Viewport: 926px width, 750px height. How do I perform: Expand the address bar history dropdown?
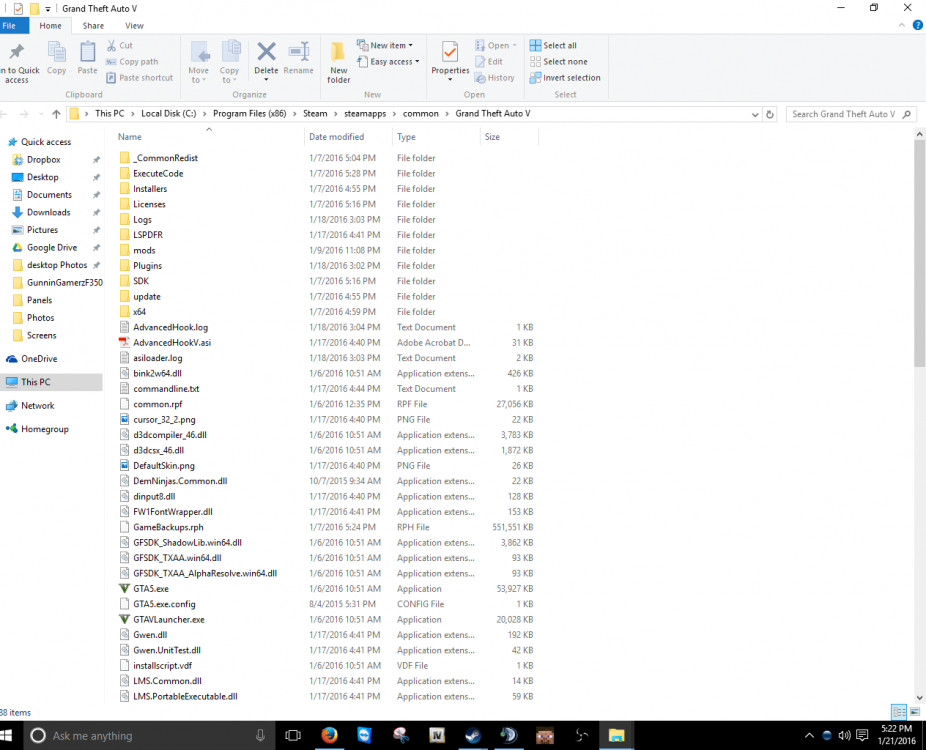[755, 115]
